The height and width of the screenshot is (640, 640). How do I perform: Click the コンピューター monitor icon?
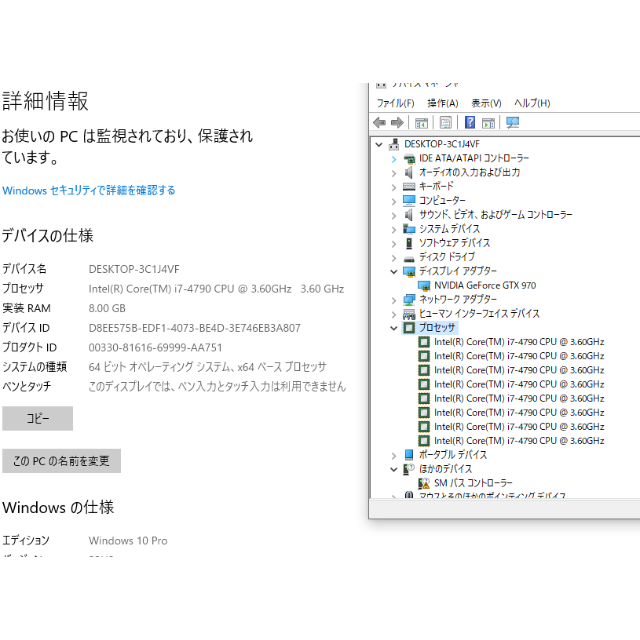point(409,200)
